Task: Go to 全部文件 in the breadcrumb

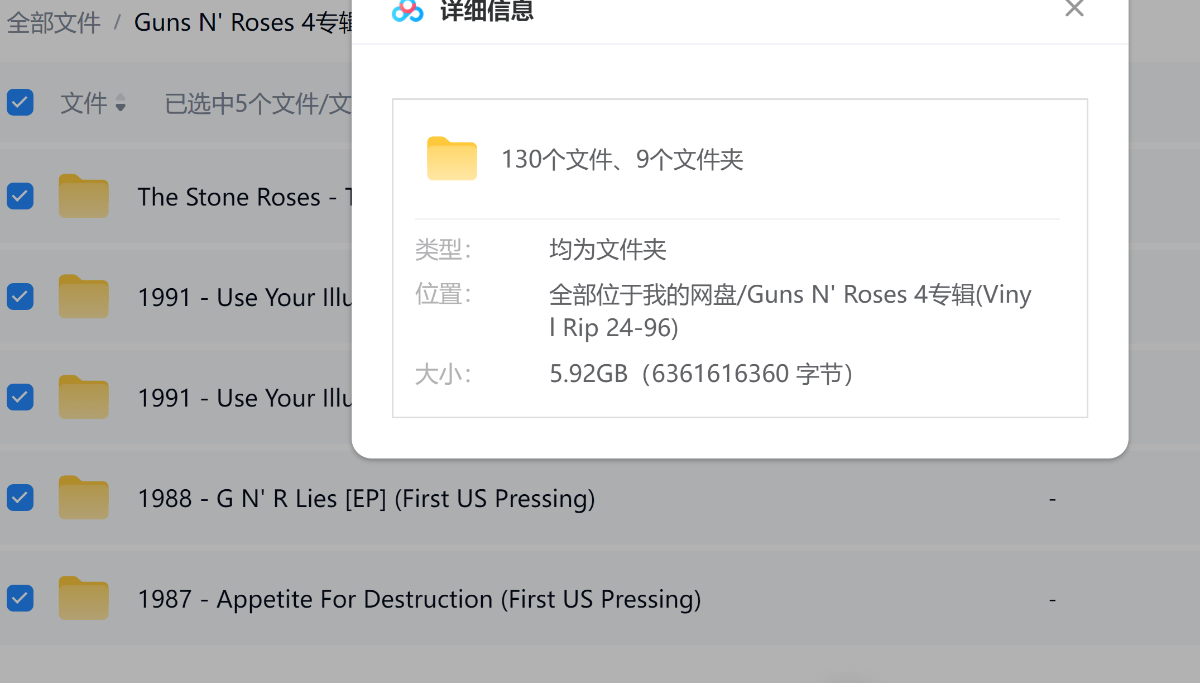Action: [x=54, y=23]
